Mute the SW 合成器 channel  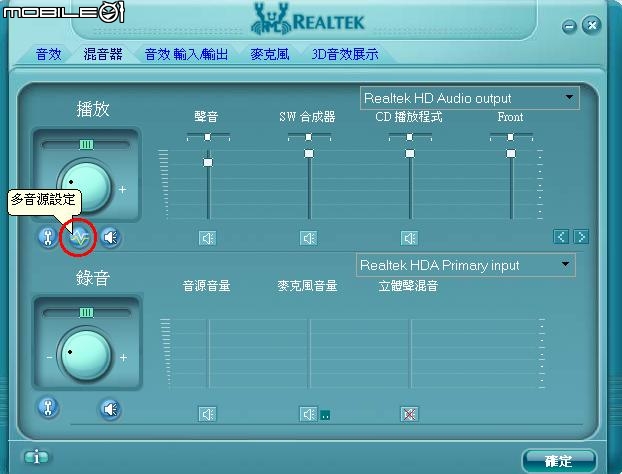tap(308, 238)
